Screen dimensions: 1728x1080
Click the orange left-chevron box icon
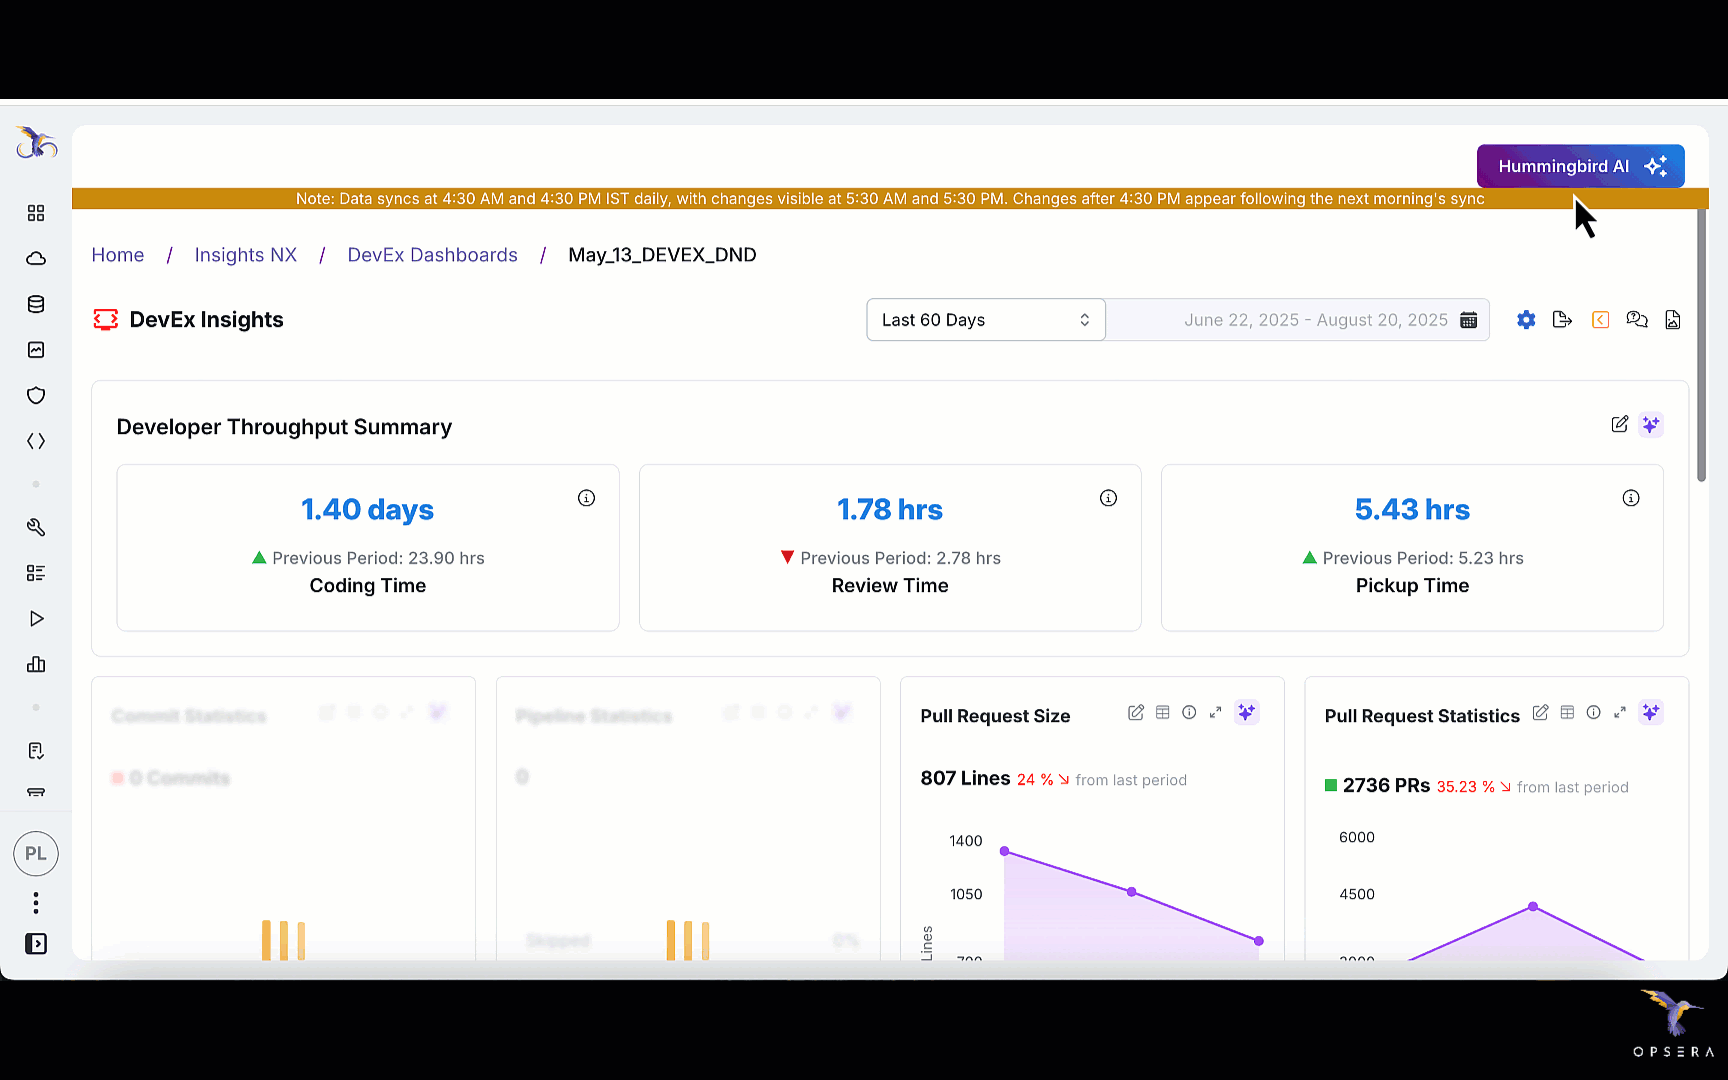tap(1600, 320)
